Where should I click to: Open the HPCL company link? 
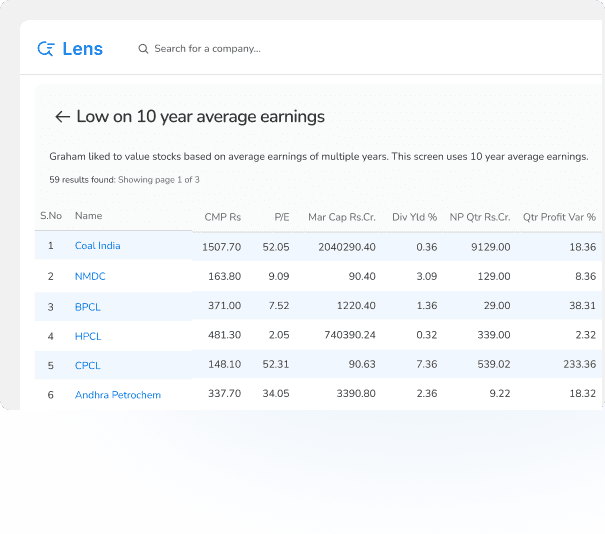coord(88,336)
